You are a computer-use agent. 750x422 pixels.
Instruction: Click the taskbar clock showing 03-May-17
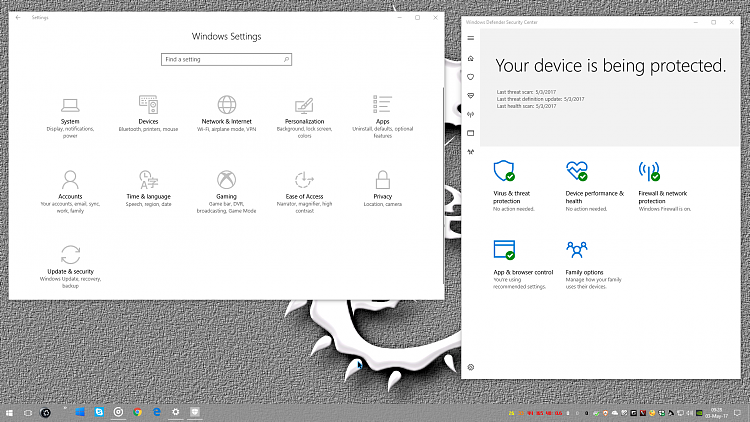pos(716,413)
